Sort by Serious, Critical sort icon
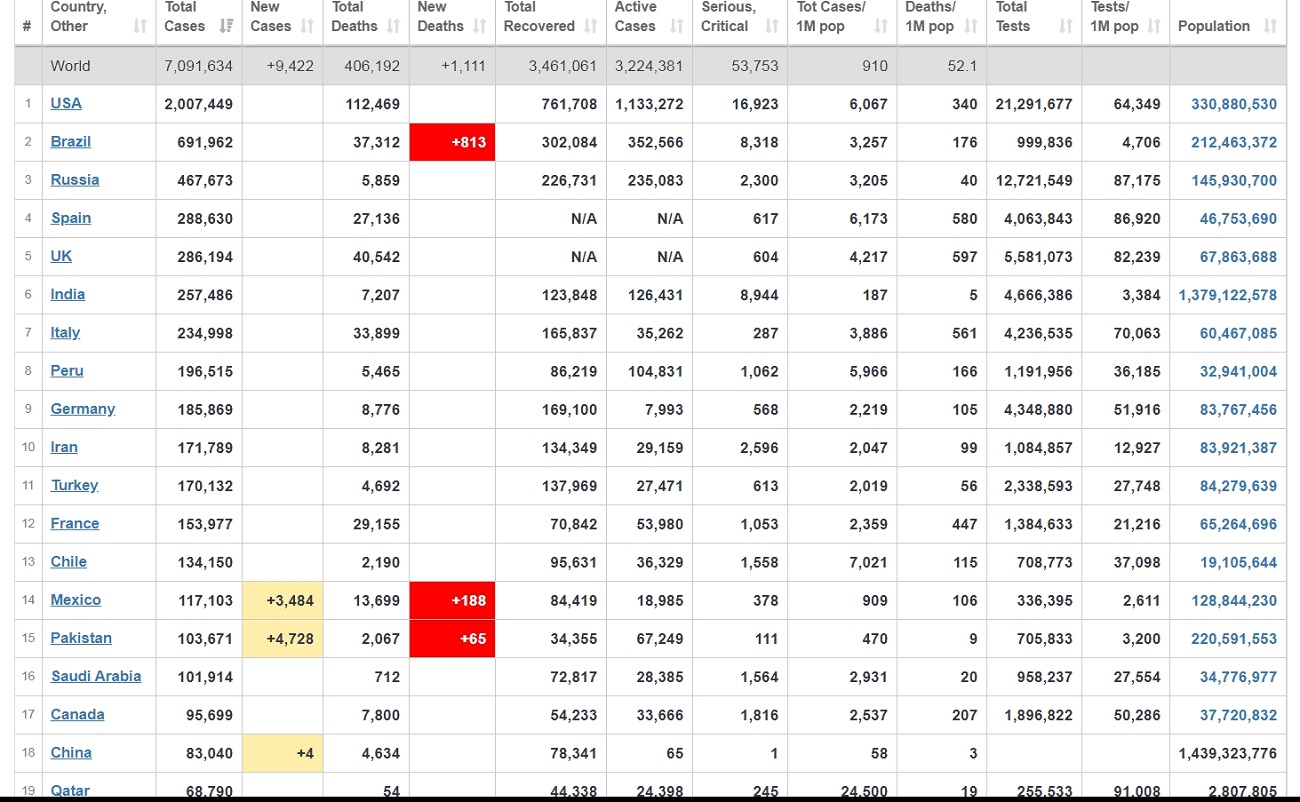The height and width of the screenshot is (802, 1300). pos(771,26)
